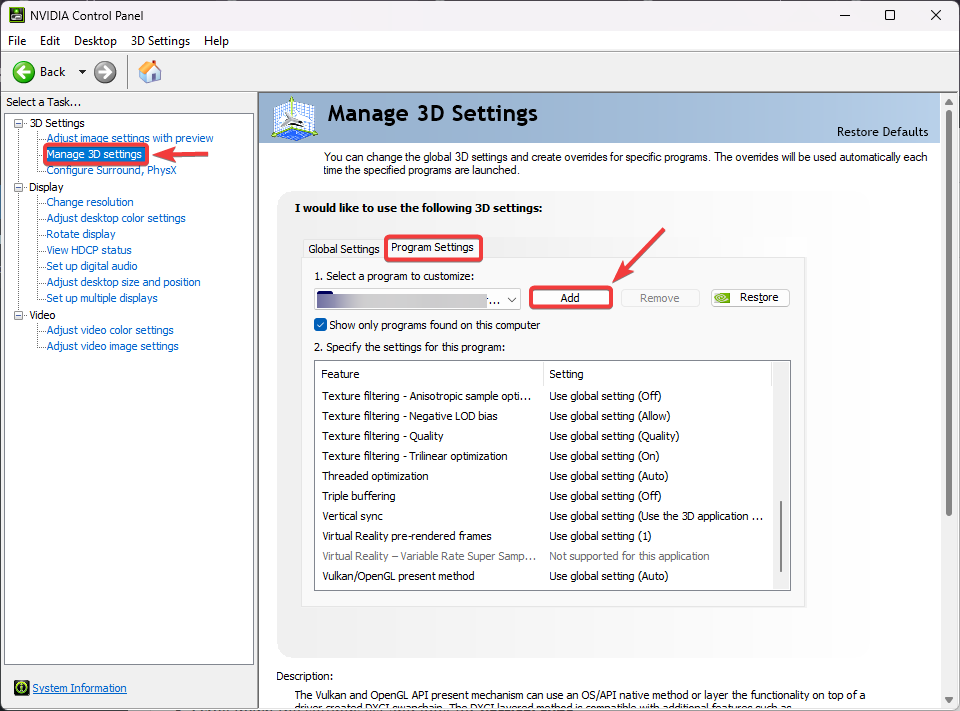This screenshot has height=711, width=960.
Task: Go to Home via house icon
Action: point(150,72)
